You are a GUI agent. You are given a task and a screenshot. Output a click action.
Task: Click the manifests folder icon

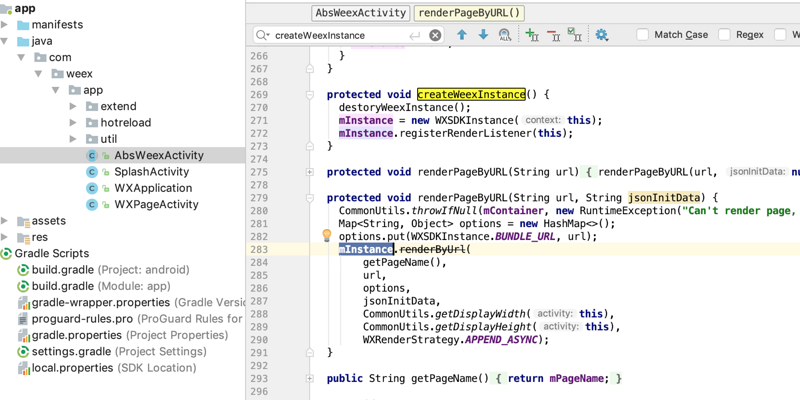click(23, 24)
